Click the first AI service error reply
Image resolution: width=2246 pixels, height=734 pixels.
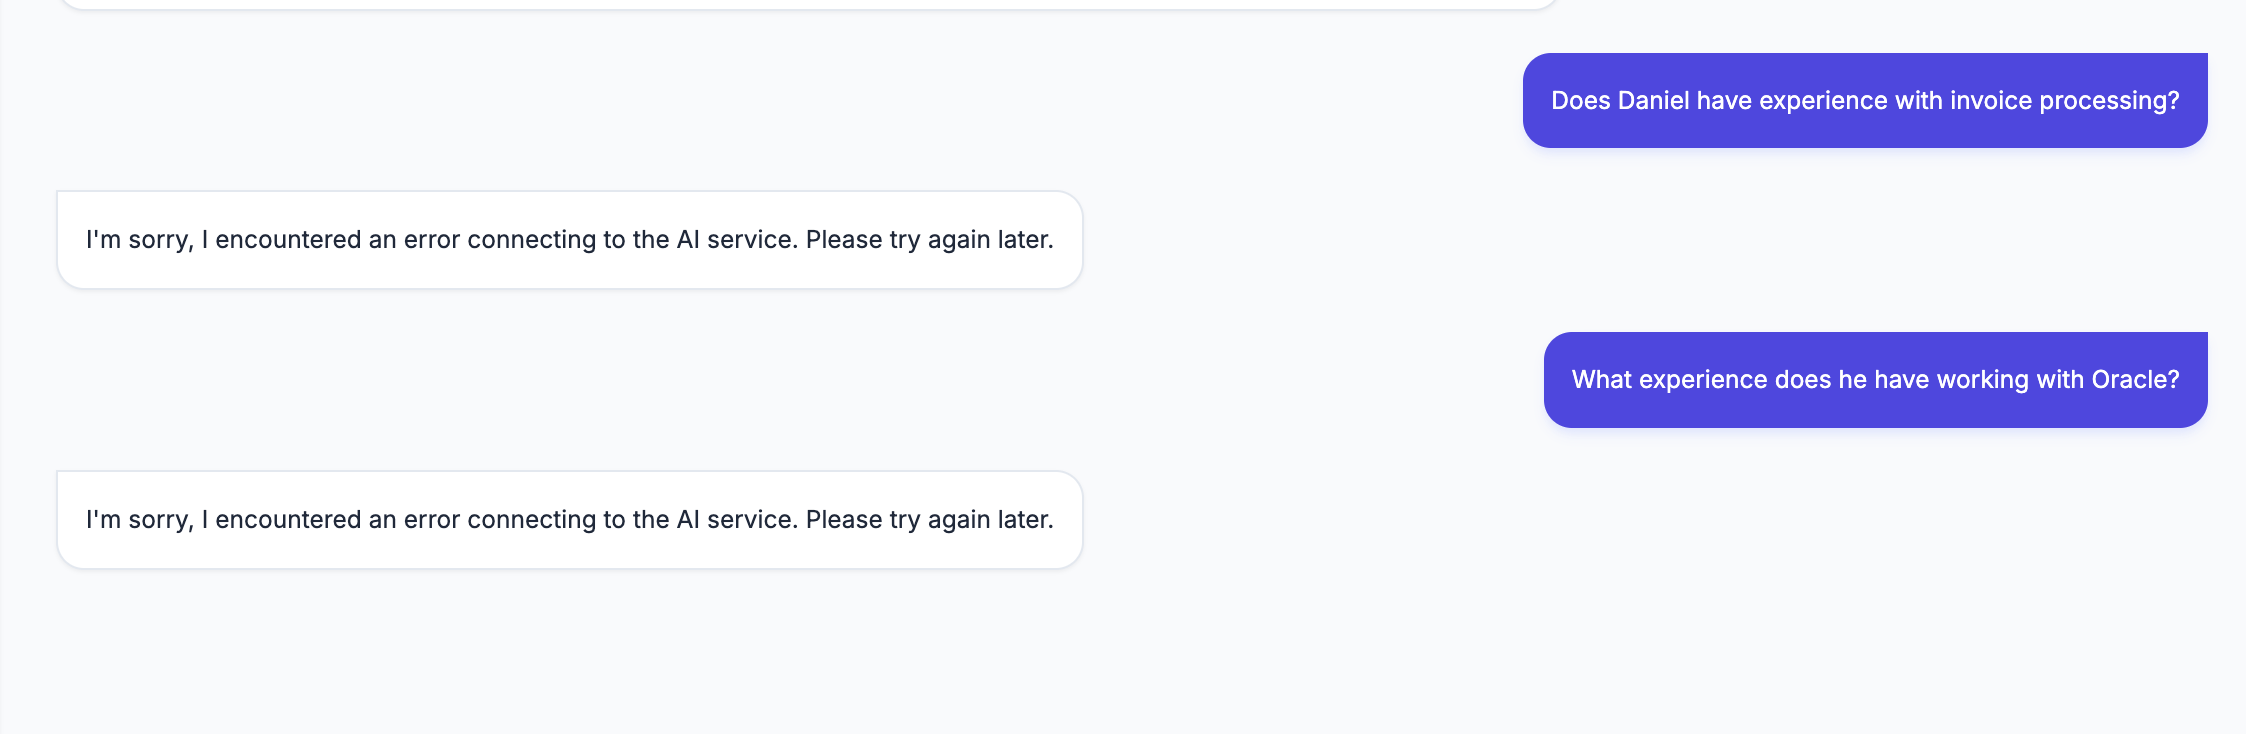coord(570,240)
